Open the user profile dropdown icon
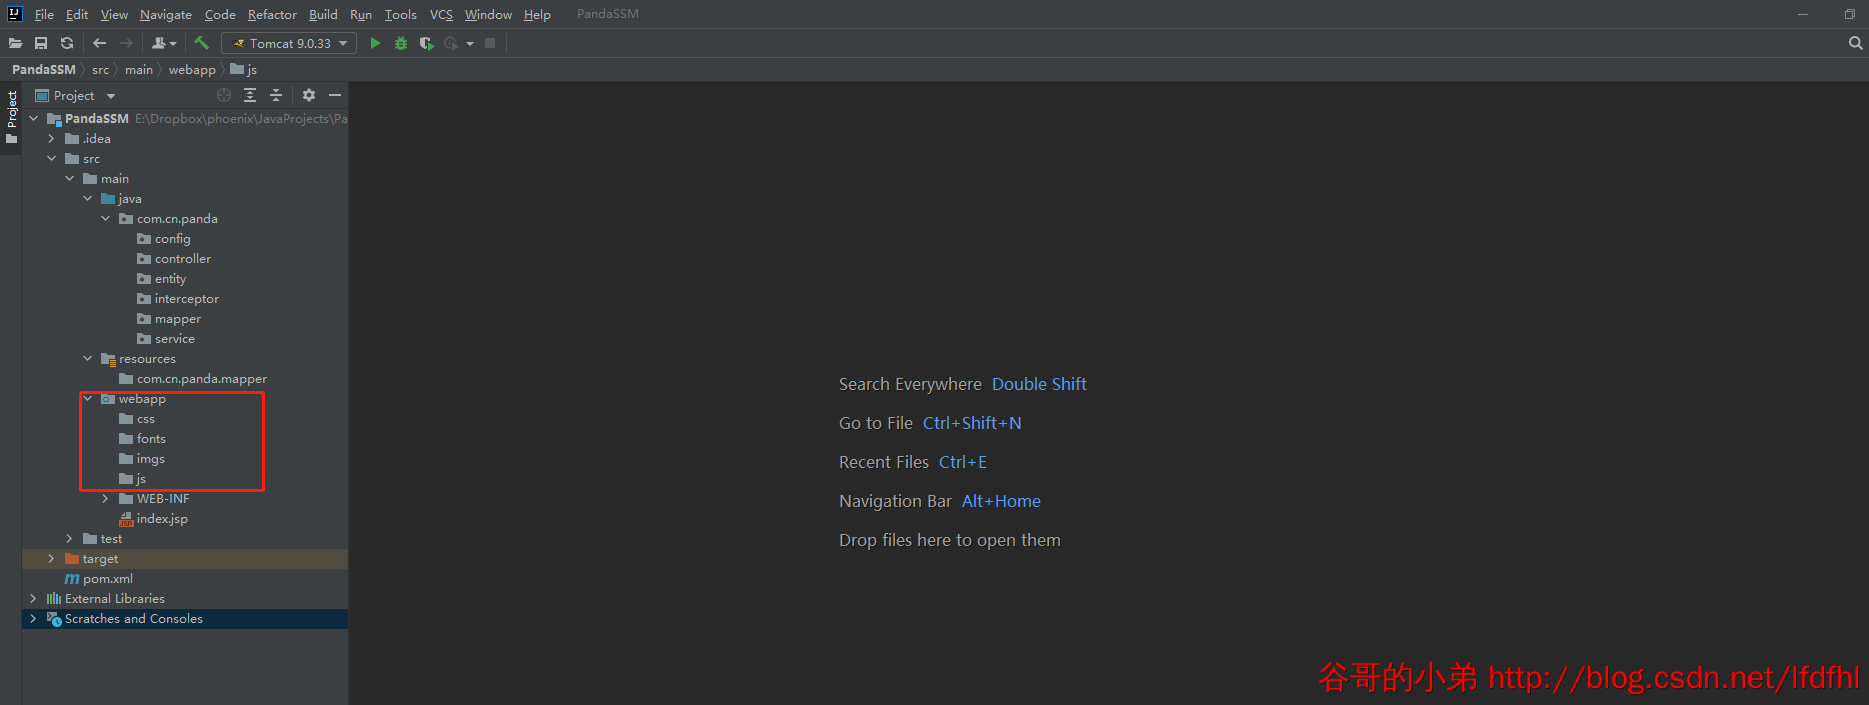 164,43
